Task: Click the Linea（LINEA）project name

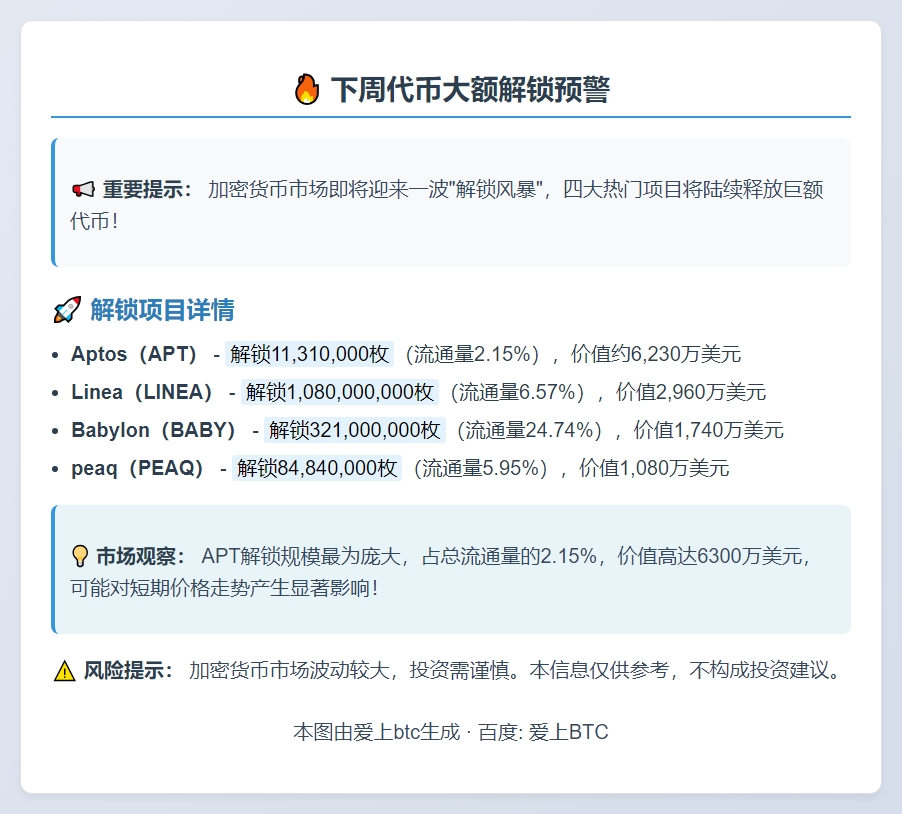Action: click(144, 392)
